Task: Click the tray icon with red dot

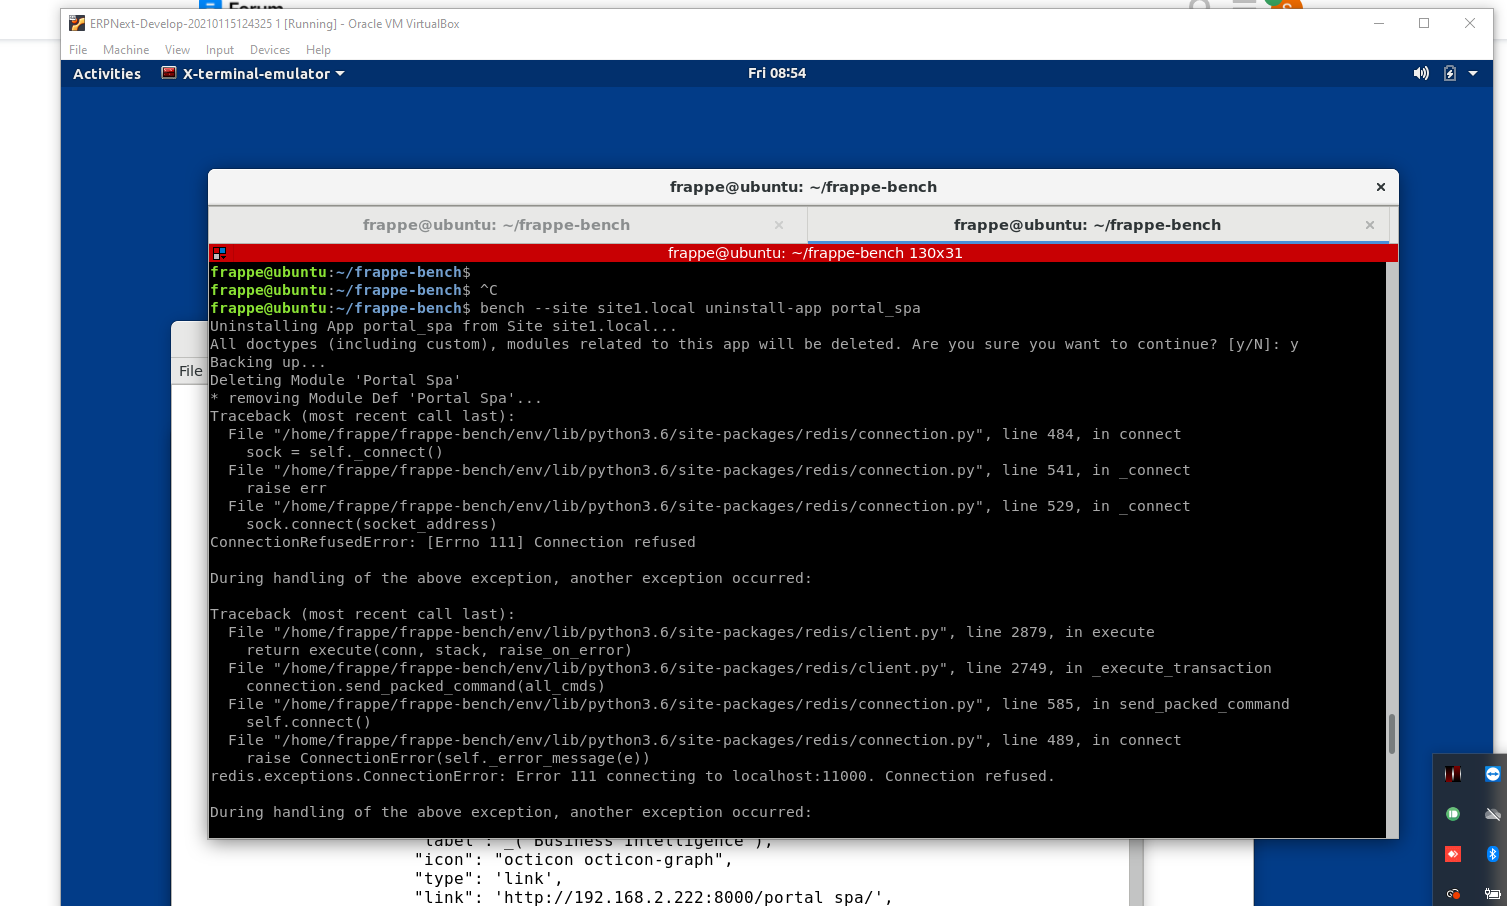Action: click(x=1453, y=893)
